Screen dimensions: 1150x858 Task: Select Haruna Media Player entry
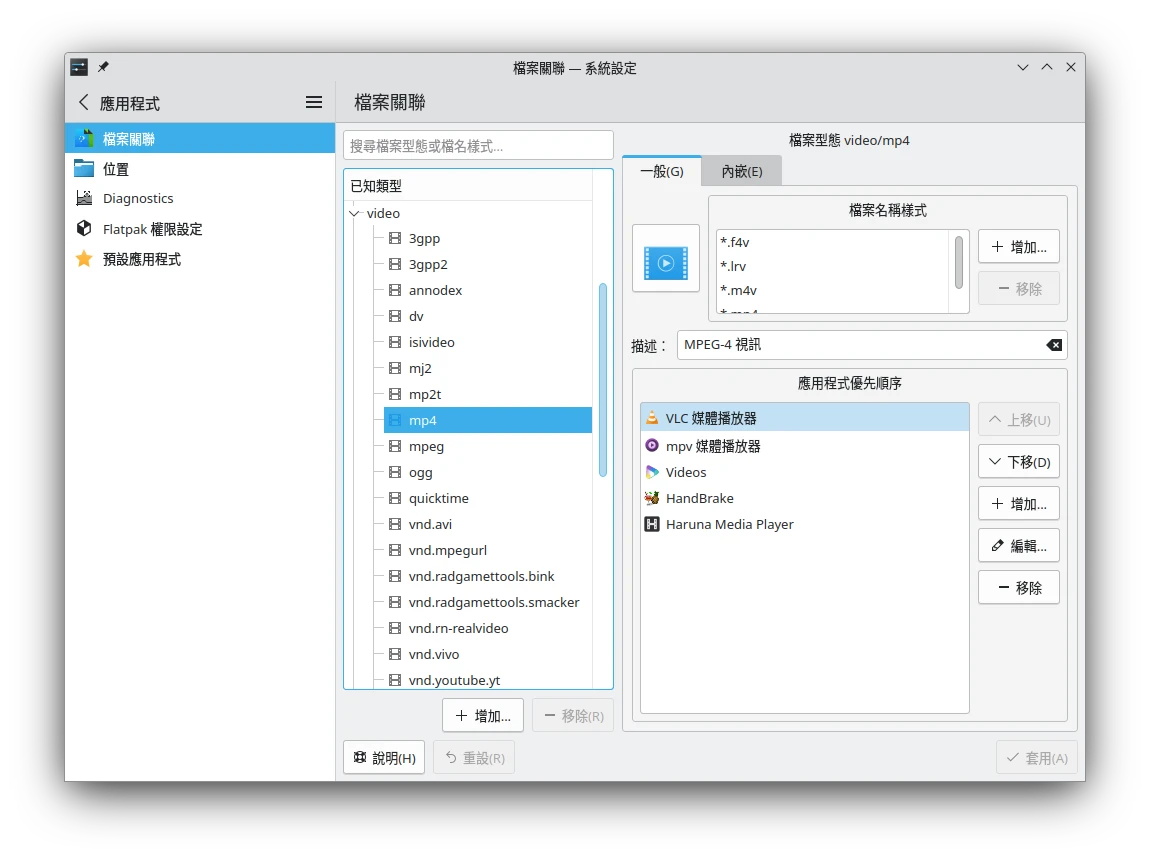[x=729, y=524]
